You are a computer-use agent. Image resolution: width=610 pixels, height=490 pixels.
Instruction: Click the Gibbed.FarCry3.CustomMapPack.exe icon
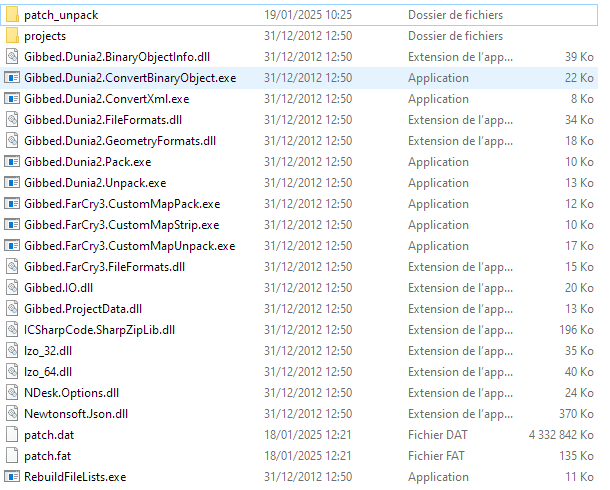coord(12,204)
